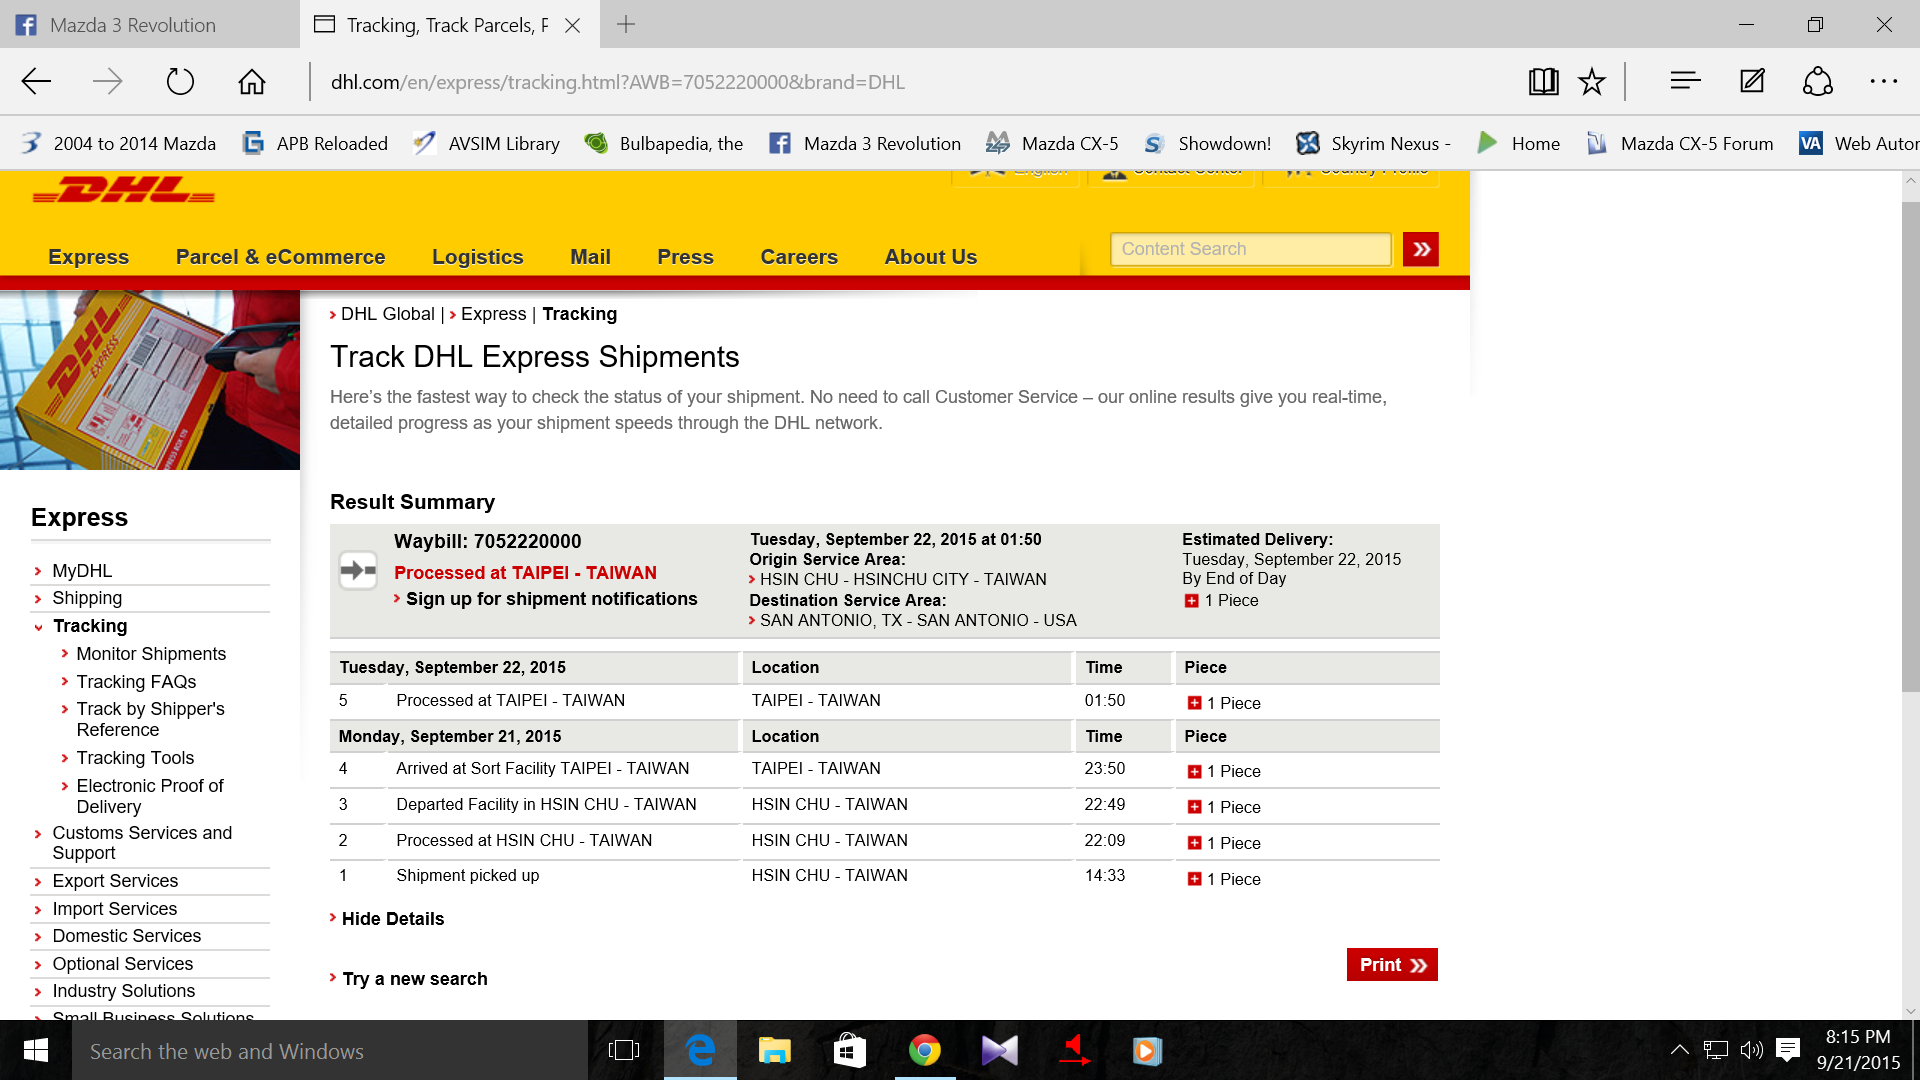Open the Express menu

pos(88,257)
